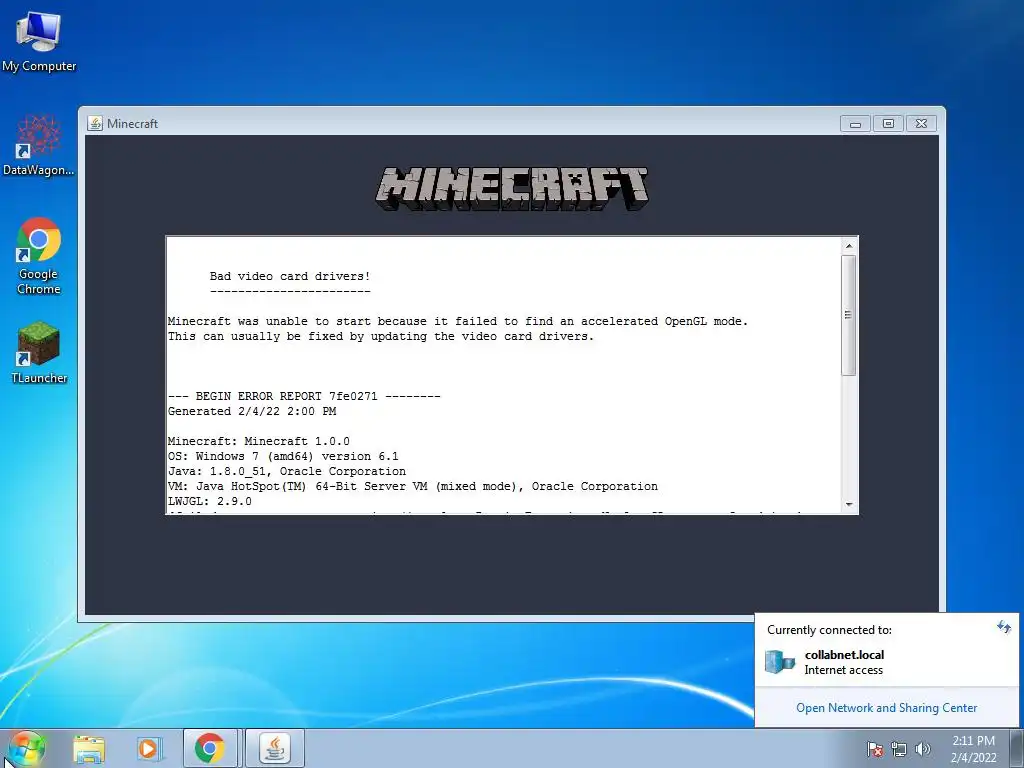The width and height of the screenshot is (1024, 768).
Task: Click the Show Desktop strip by the clock
Action: (1017, 749)
